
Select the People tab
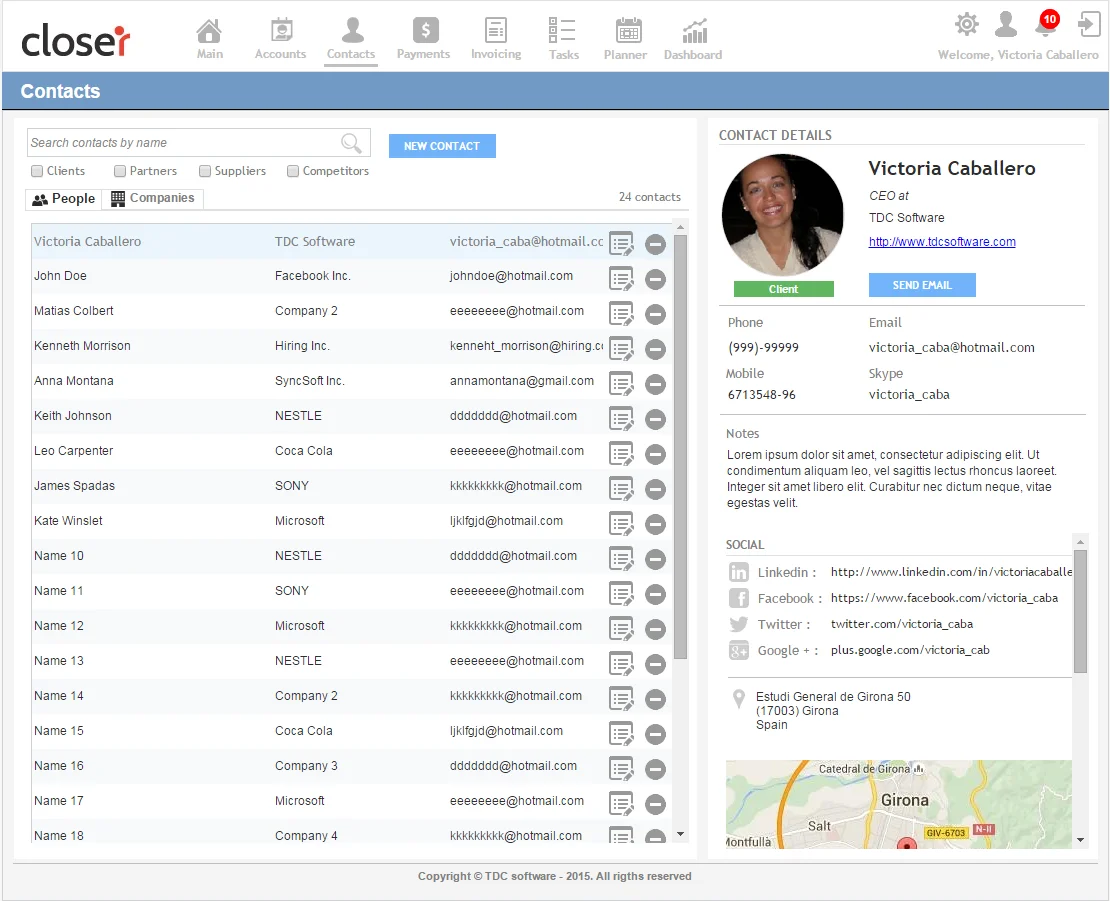[64, 199]
